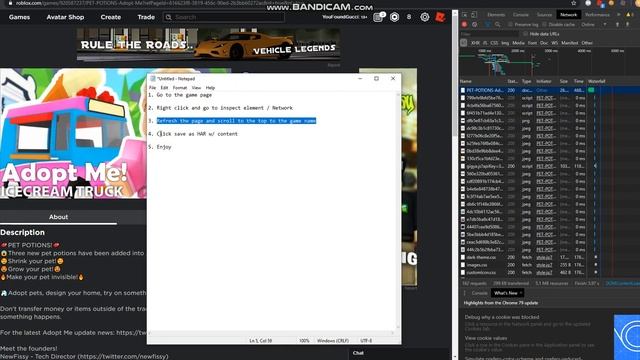Toggle the network filter funnel icon
The width and height of the screenshot is (640, 360).
tap(487, 24)
